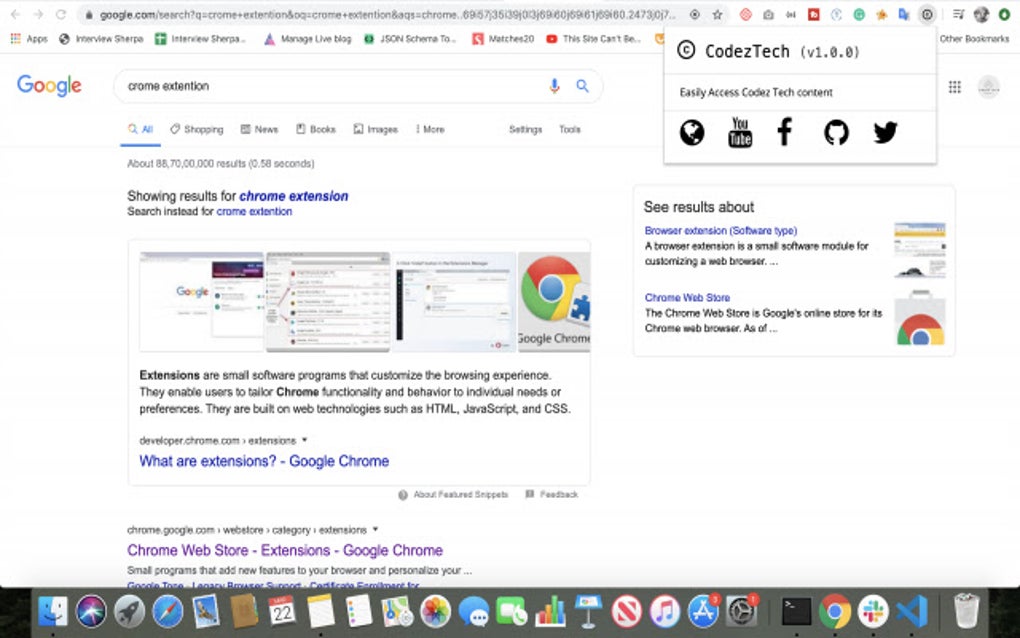Click the voice search microphone icon
Viewport: 1020px width, 638px height.
554,86
